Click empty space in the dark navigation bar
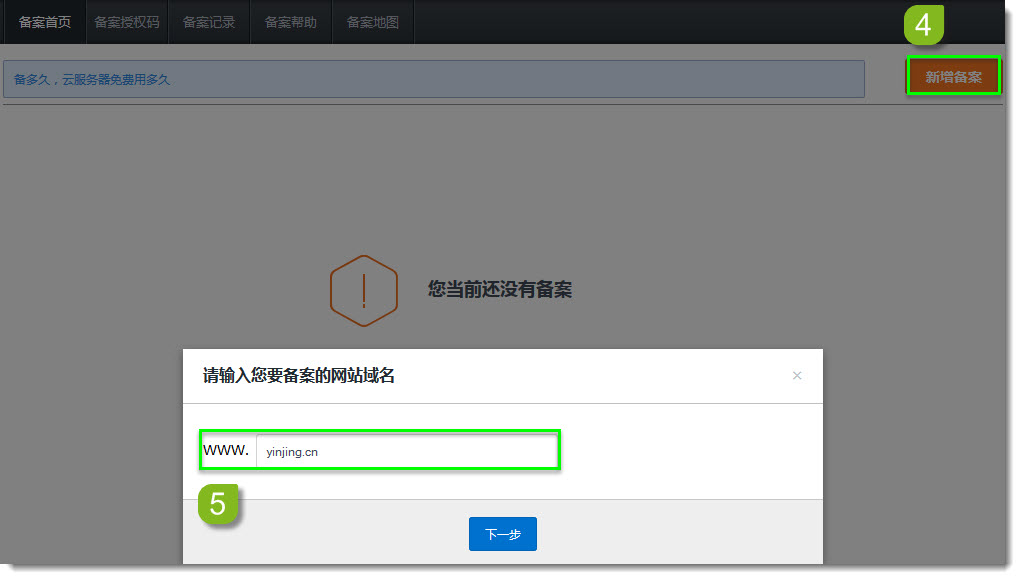This screenshot has height=579, width=1020. (650, 22)
